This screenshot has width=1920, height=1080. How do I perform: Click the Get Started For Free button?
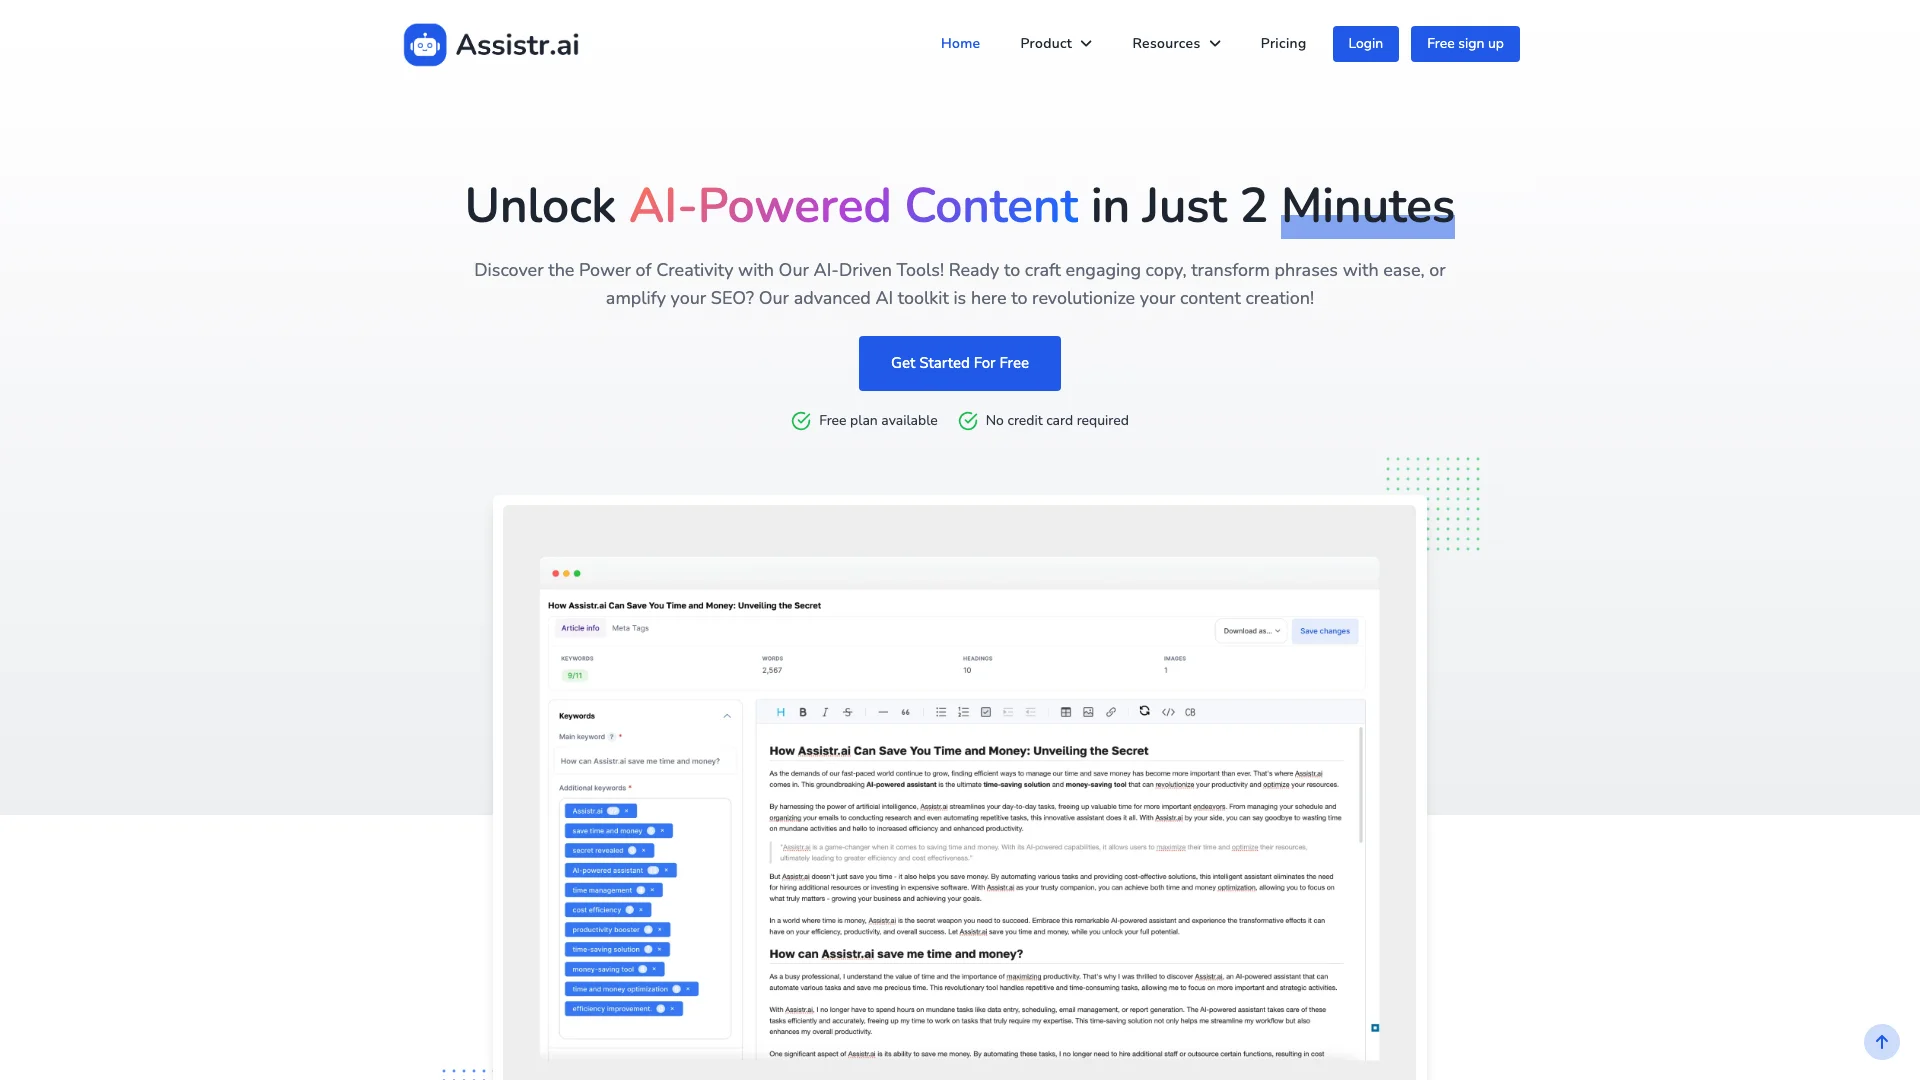pos(959,363)
